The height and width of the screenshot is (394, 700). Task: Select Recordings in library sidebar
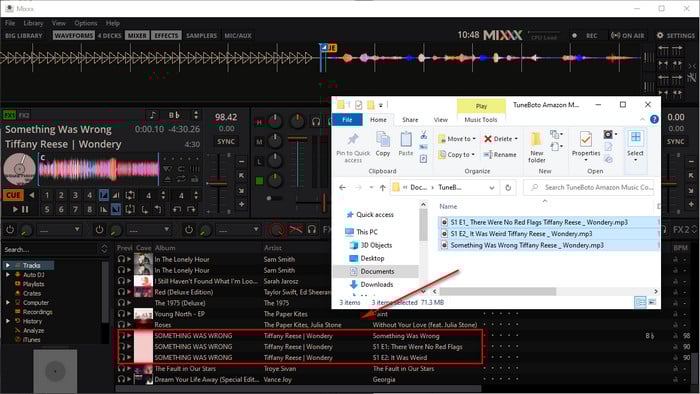pos(37,312)
